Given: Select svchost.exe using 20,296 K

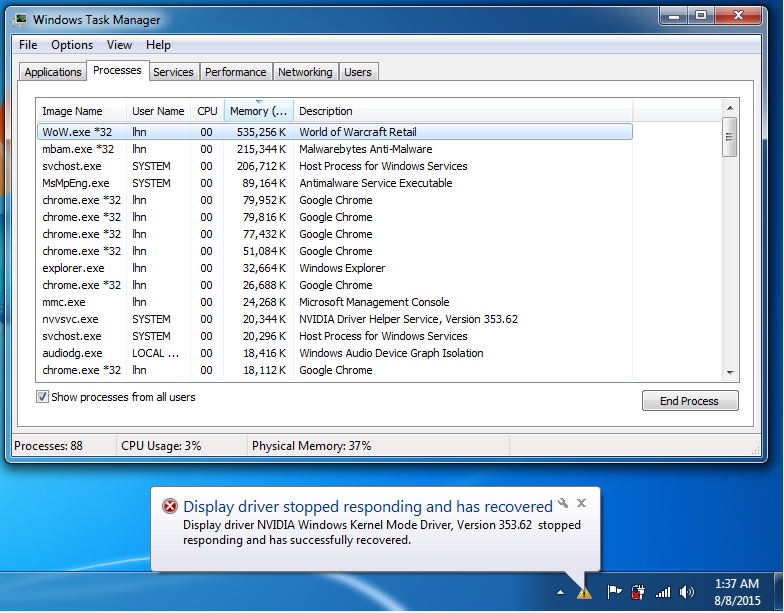Looking at the screenshot, I should pyautogui.click(x=334, y=336).
